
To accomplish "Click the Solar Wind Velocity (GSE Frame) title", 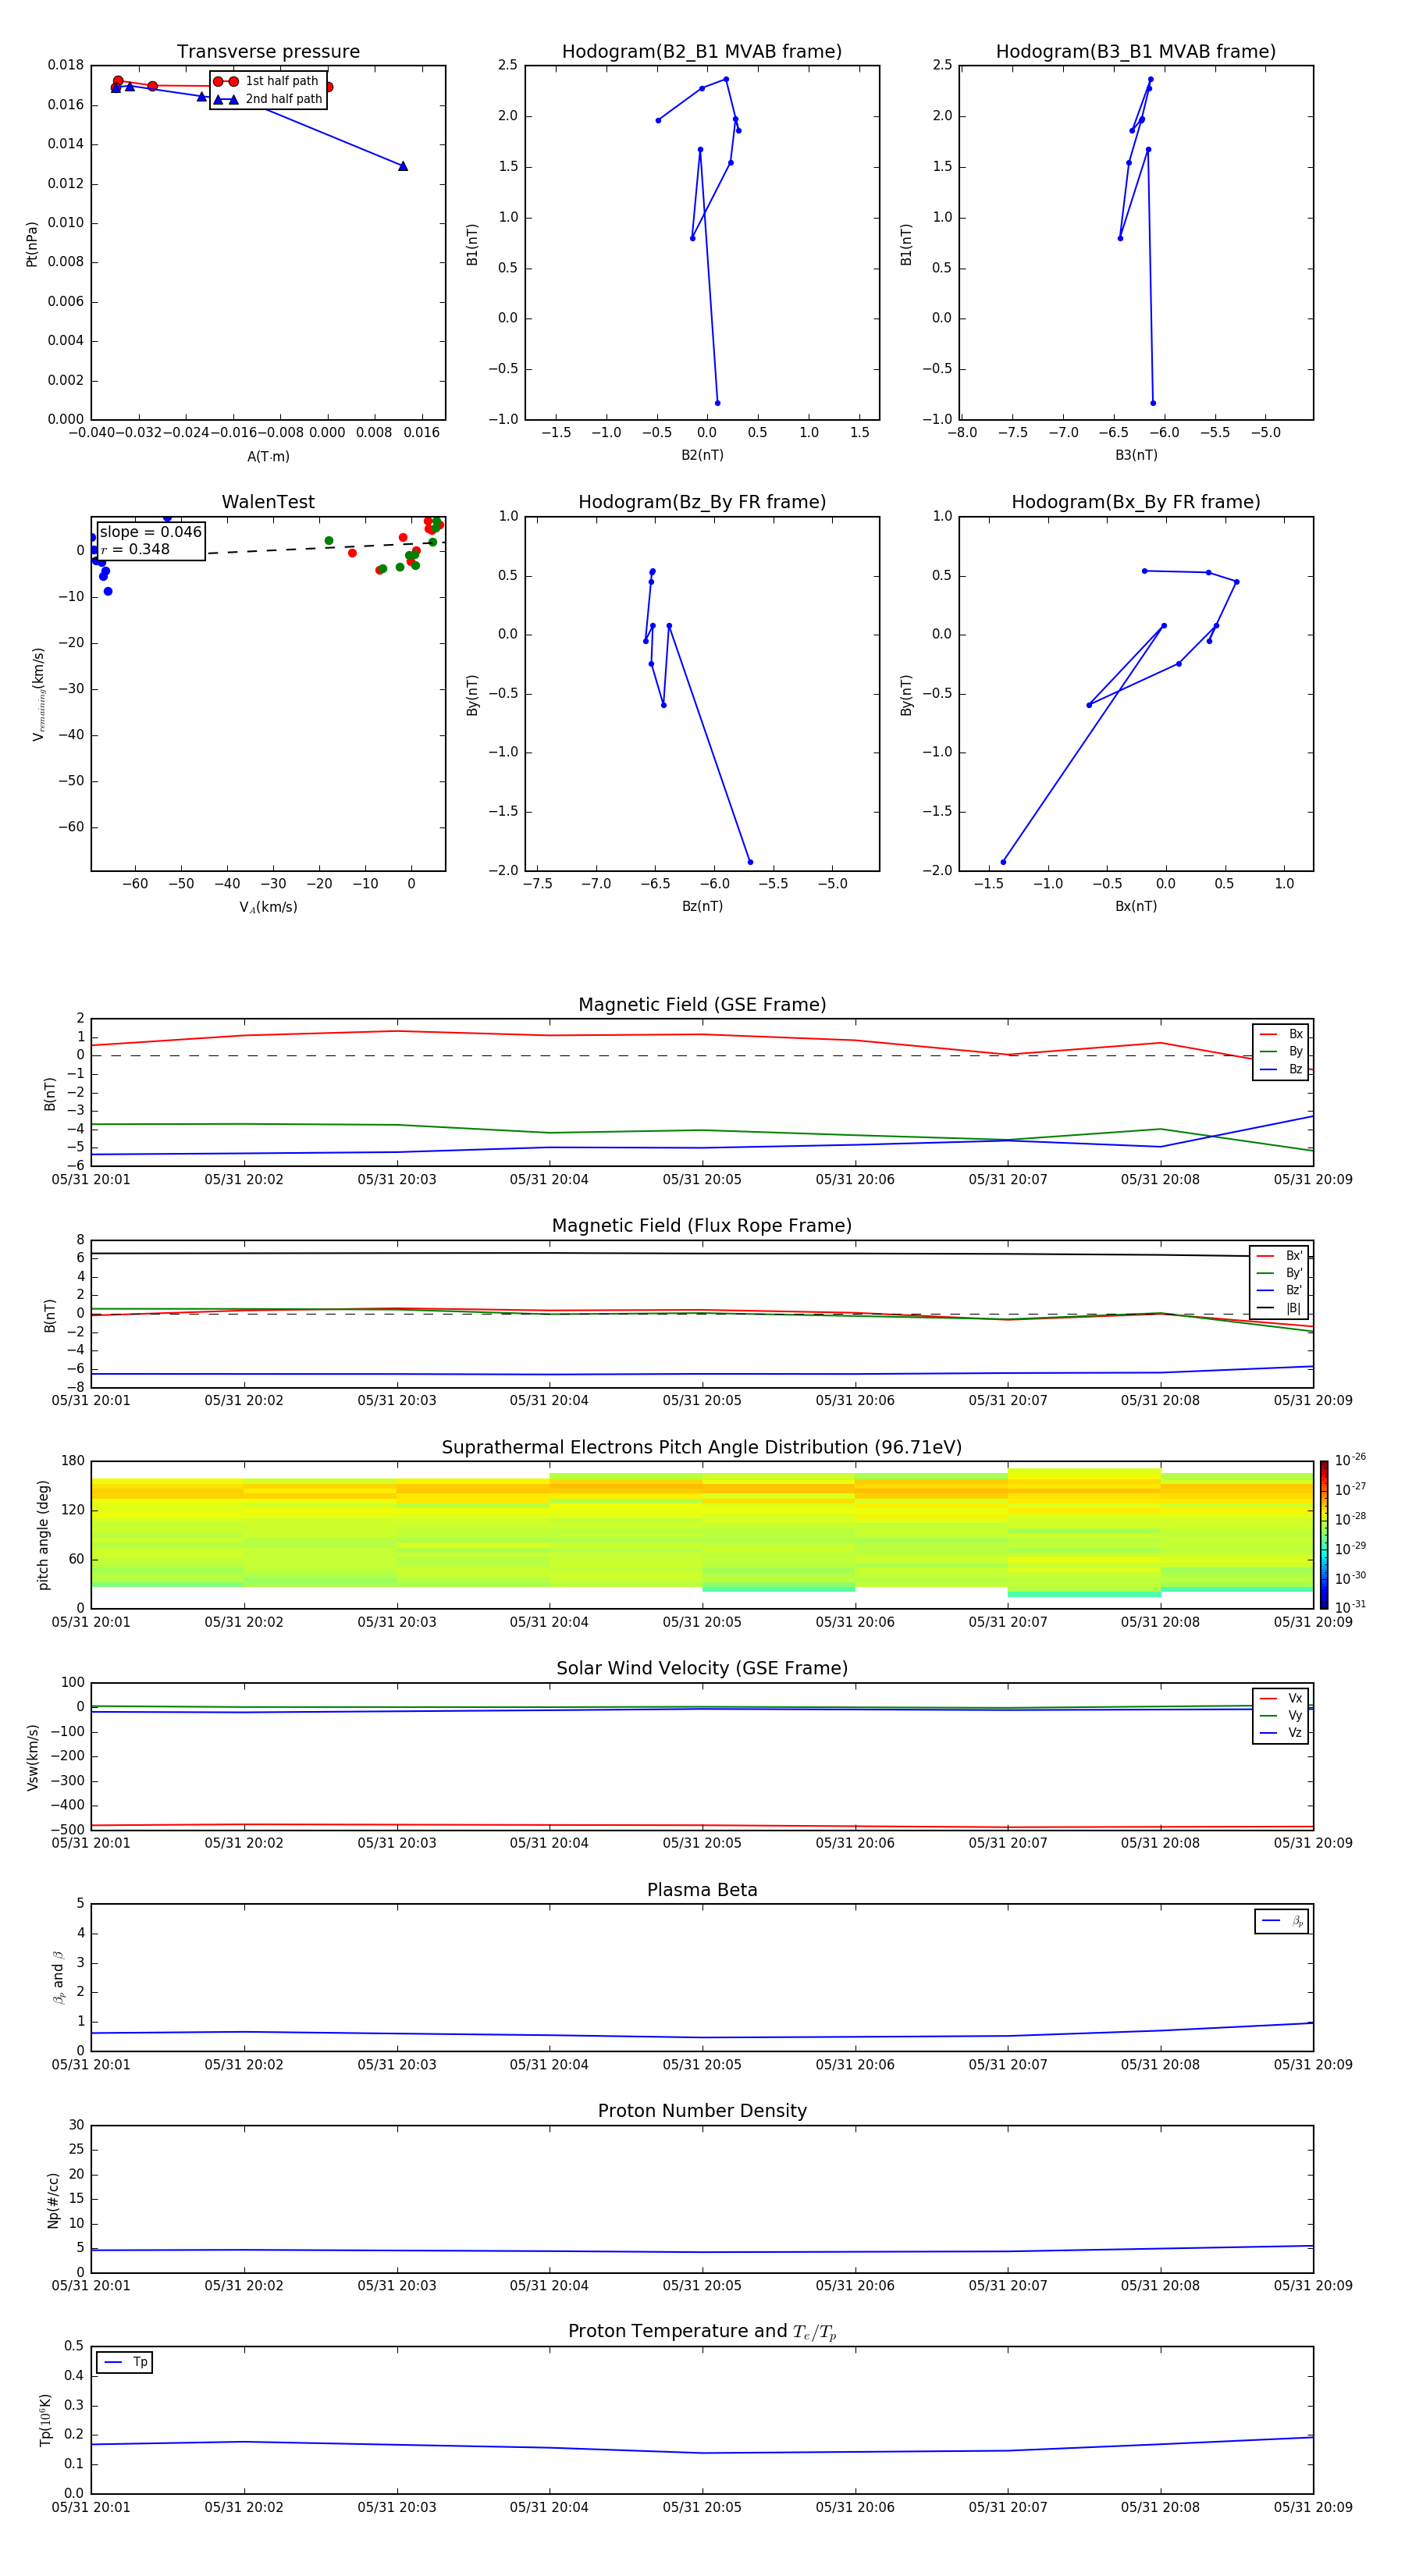I will (702, 1668).
